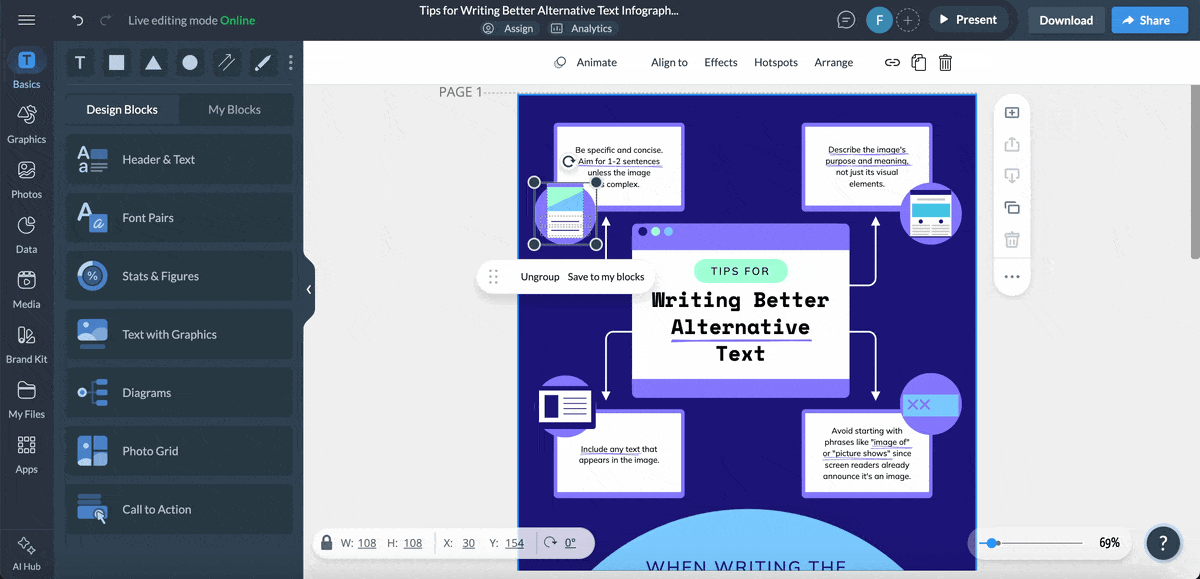Collapse the left Design Blocks panel
The image size is (1200, 579).
(x=308, y=289)
